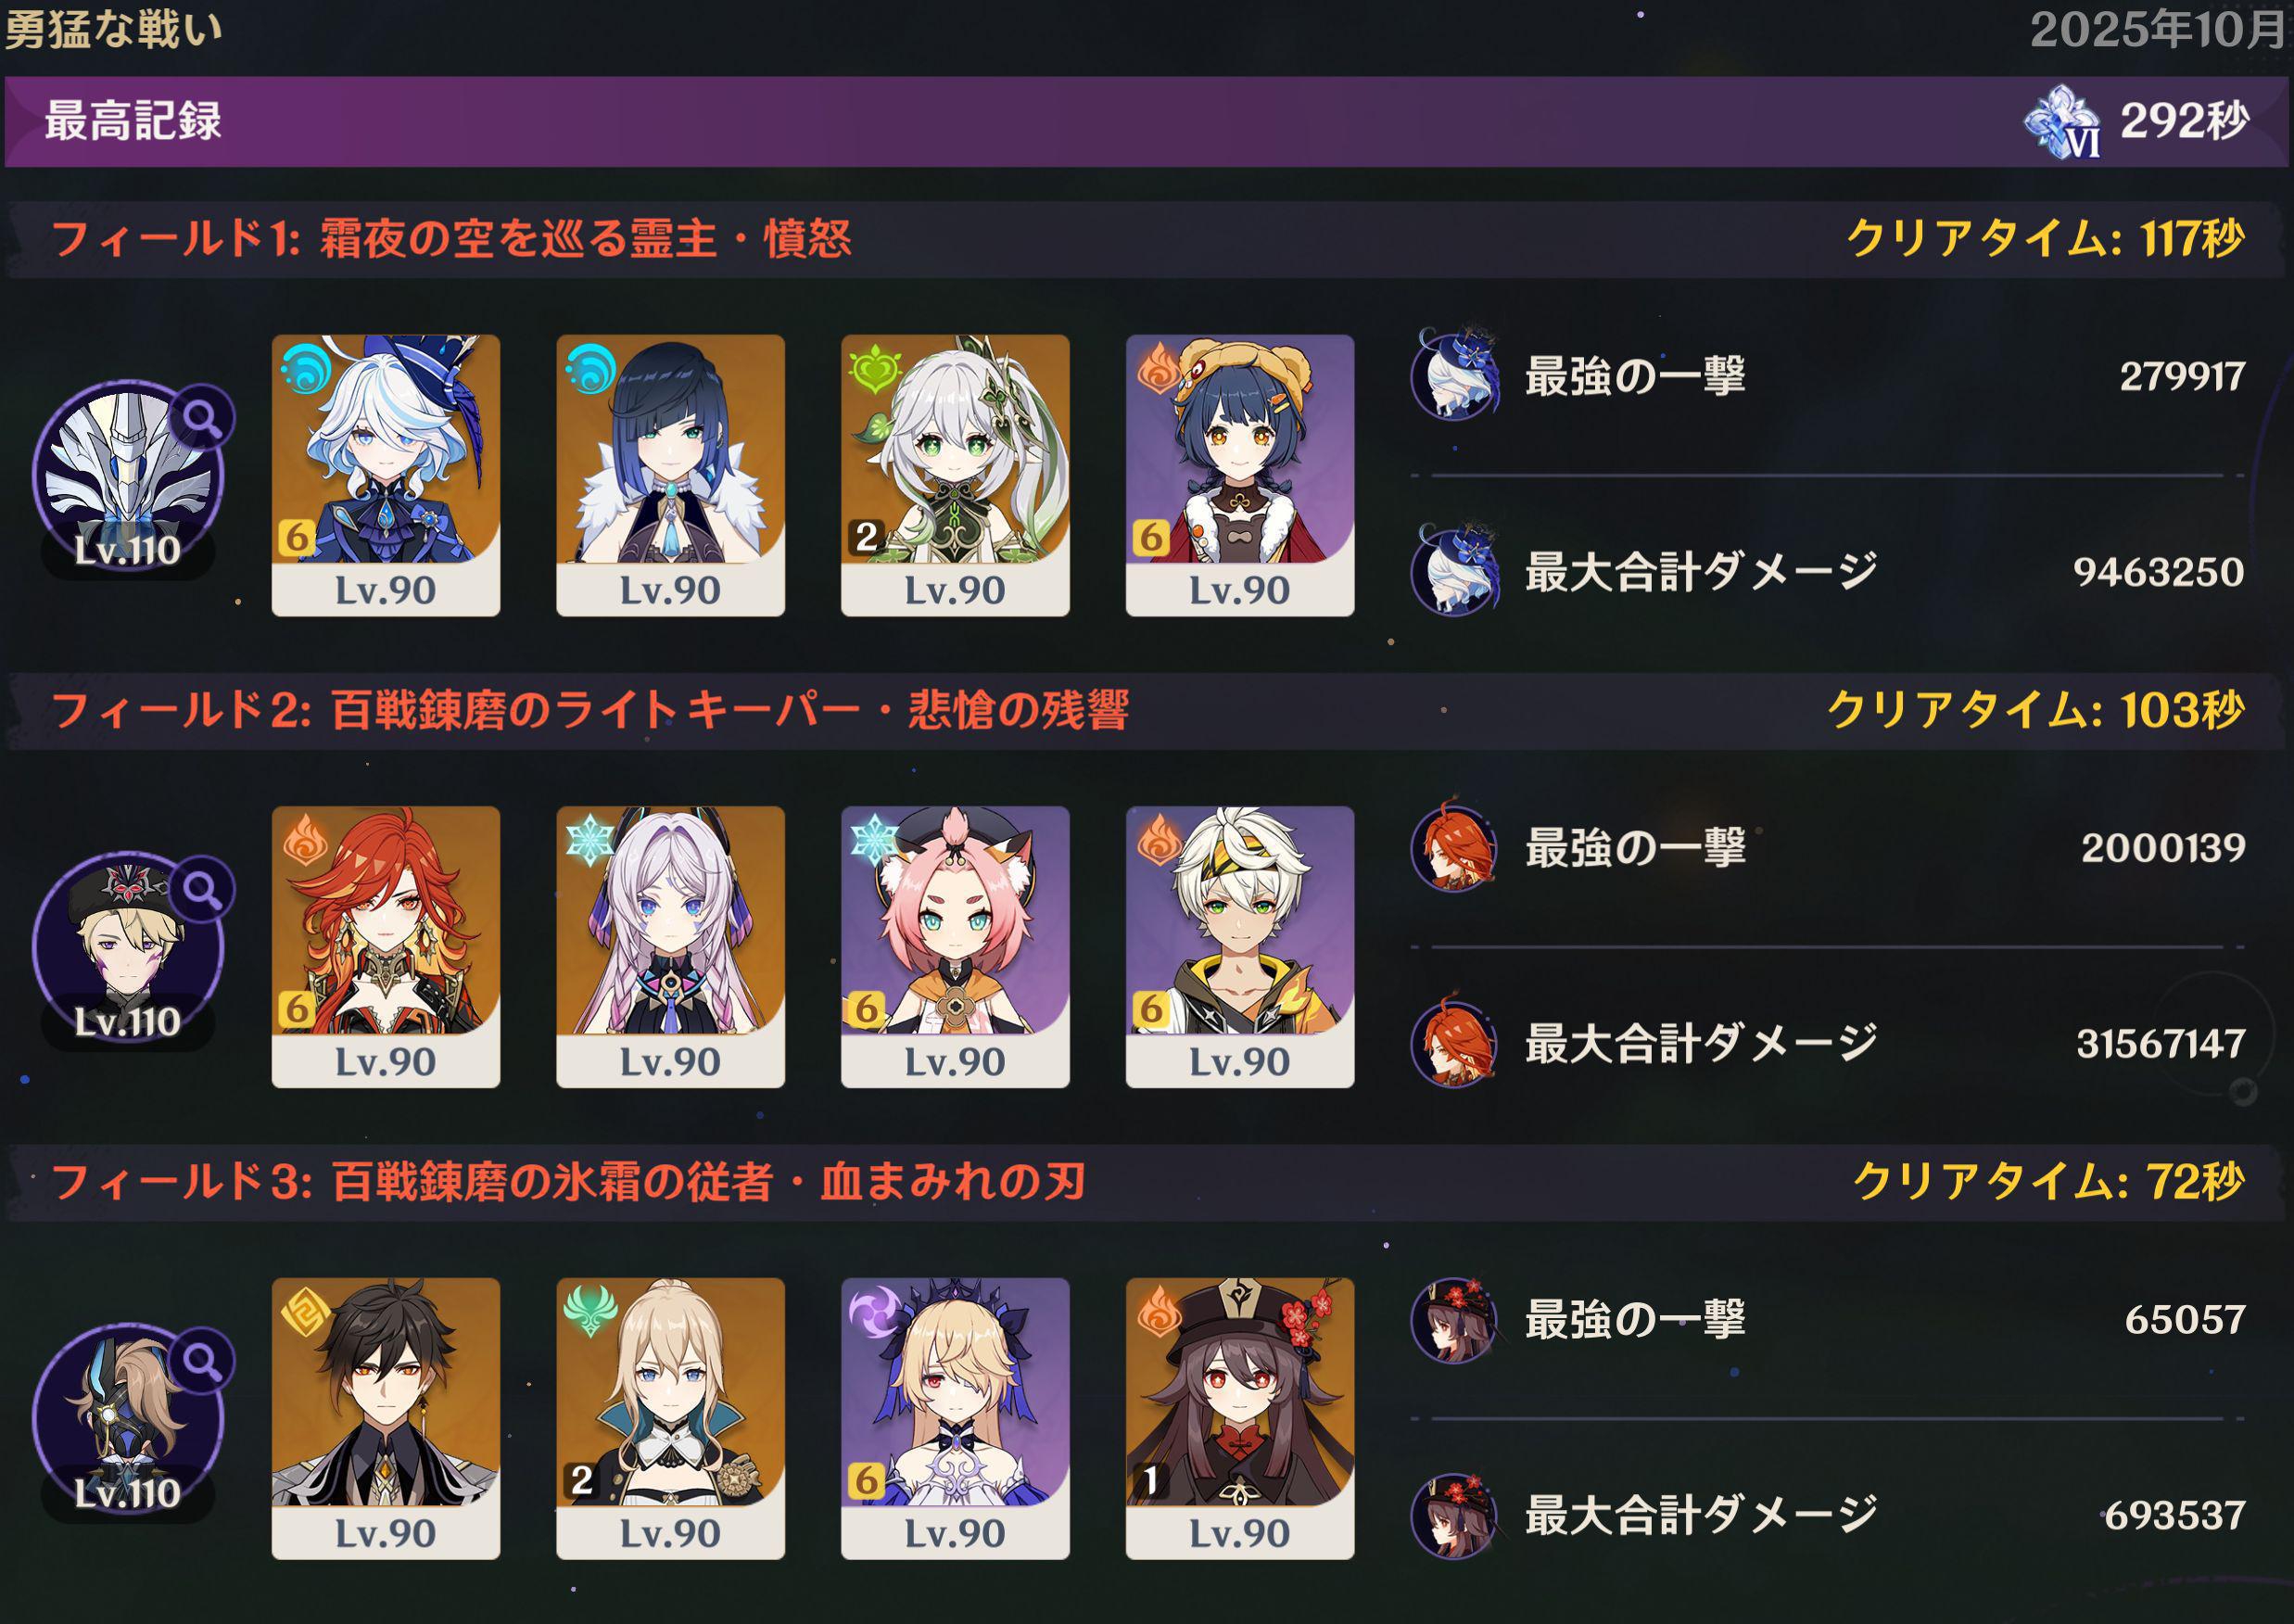Screen dimensions: 2294x1624
Task: Open the Nahida character card
Action: [x=955, y=475]
